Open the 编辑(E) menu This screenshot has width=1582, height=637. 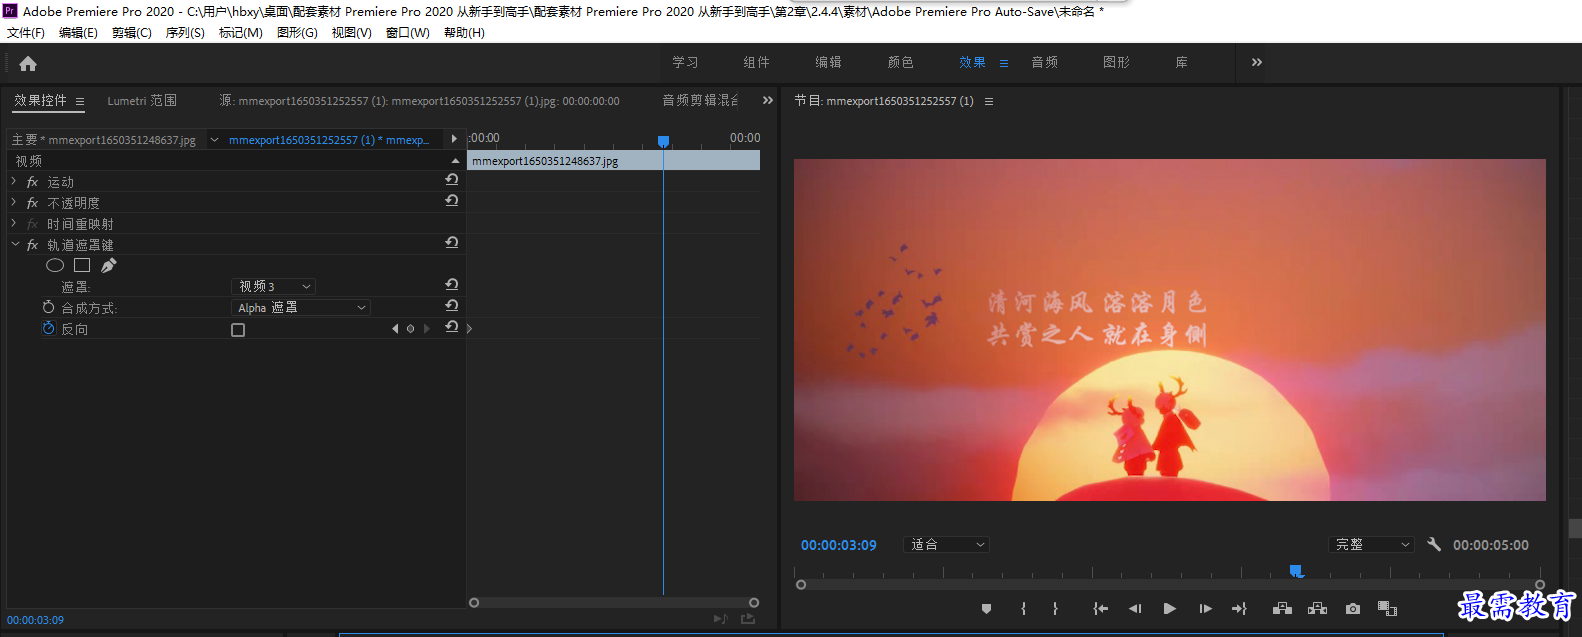coord(78,33)
